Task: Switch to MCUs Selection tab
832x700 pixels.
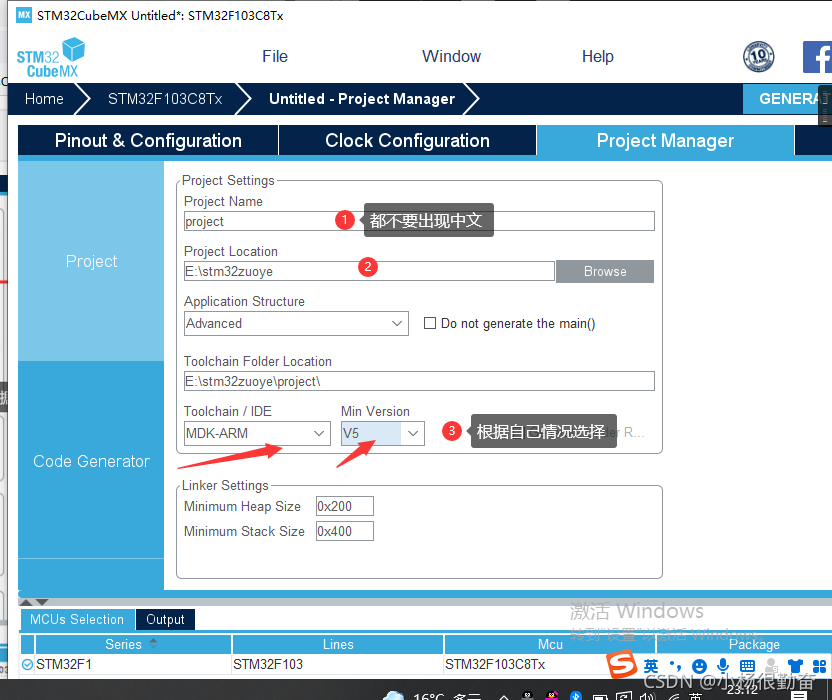Action: tap(77, 619)
